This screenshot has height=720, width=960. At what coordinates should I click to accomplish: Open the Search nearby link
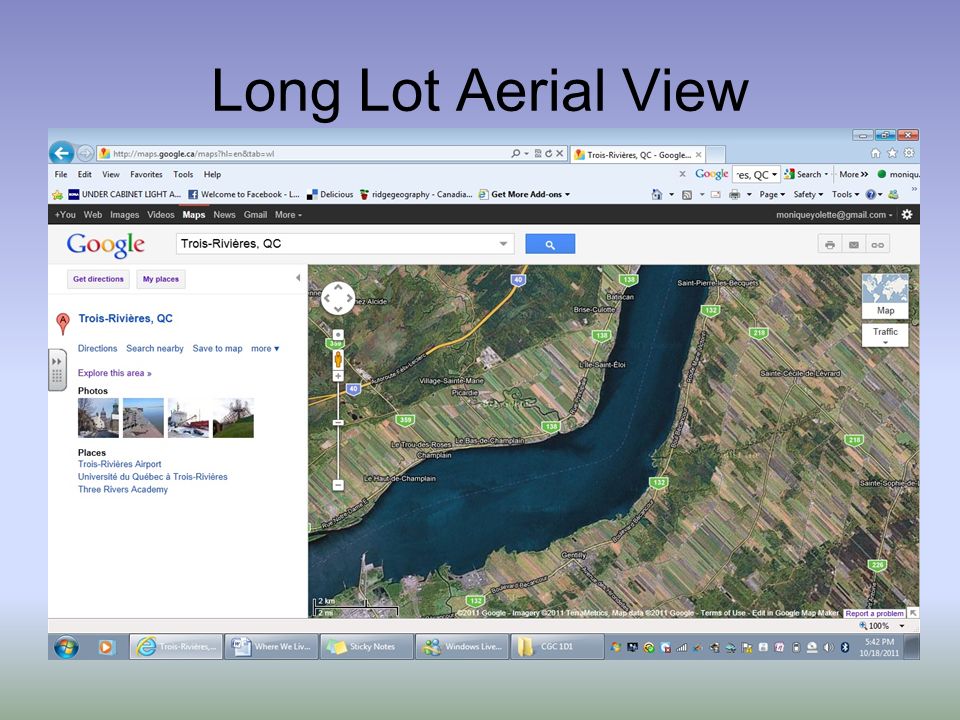[155, 348]
